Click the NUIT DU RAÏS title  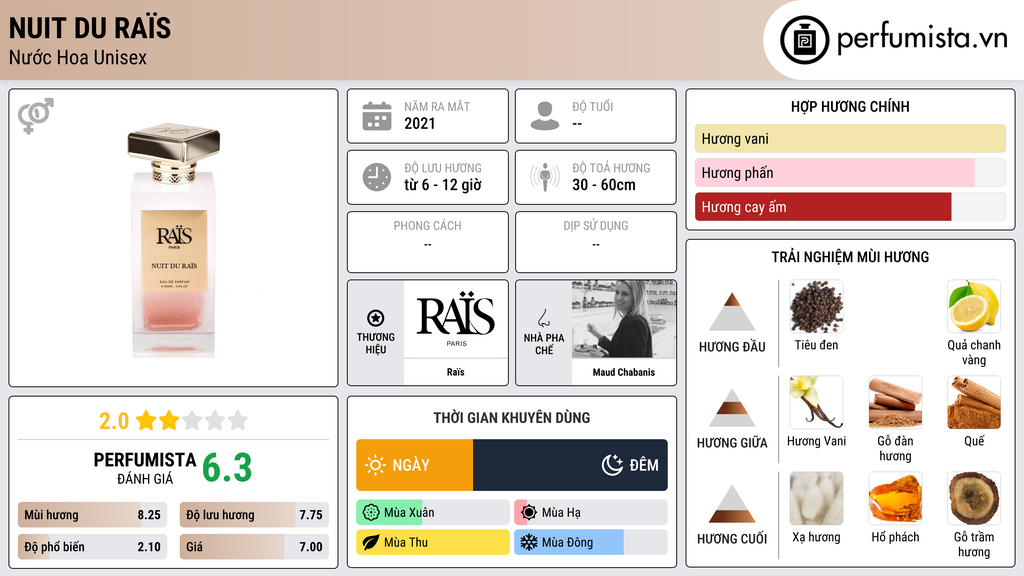click(x=90, y=28)
